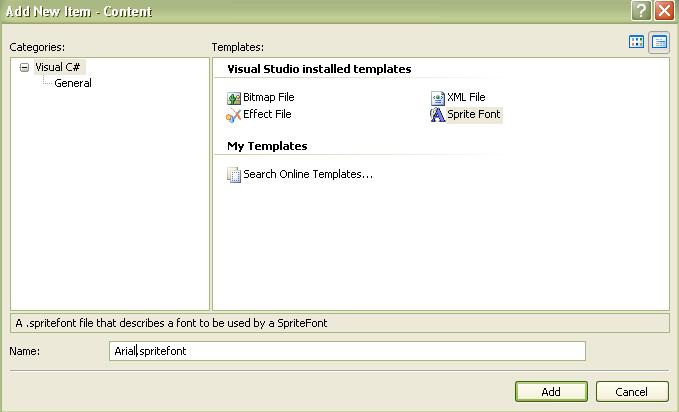Dismiss the dialog with Cancel
The height and width of the screenshot is (412, 679).
pos(632,392)
